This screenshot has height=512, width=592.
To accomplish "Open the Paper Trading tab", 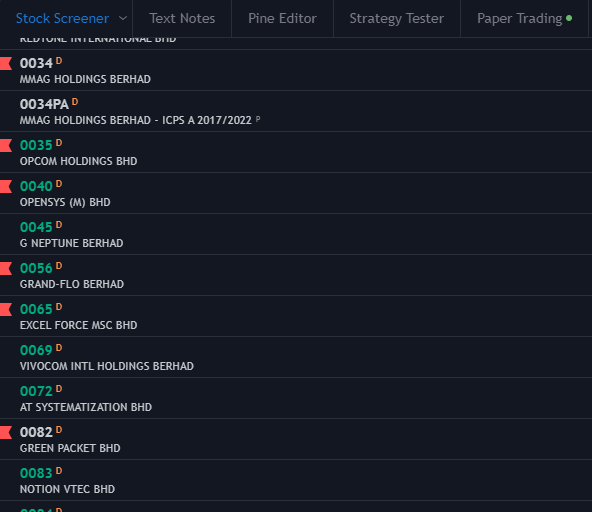I will [x=524, y=19].
